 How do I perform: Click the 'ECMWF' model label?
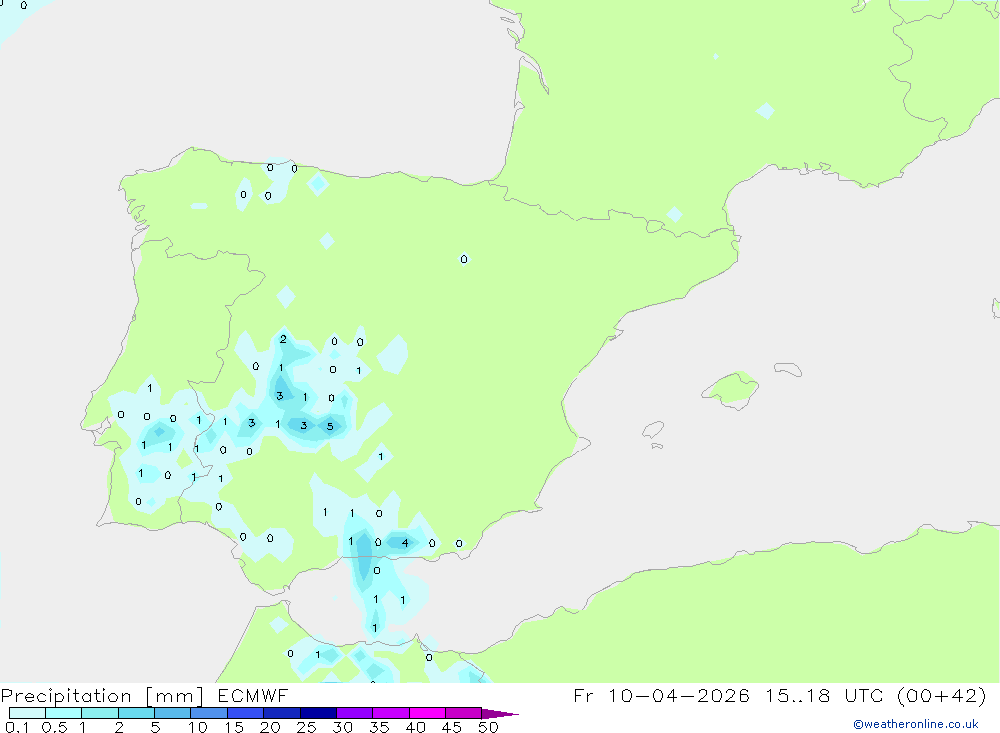click(x=253, y=696)
